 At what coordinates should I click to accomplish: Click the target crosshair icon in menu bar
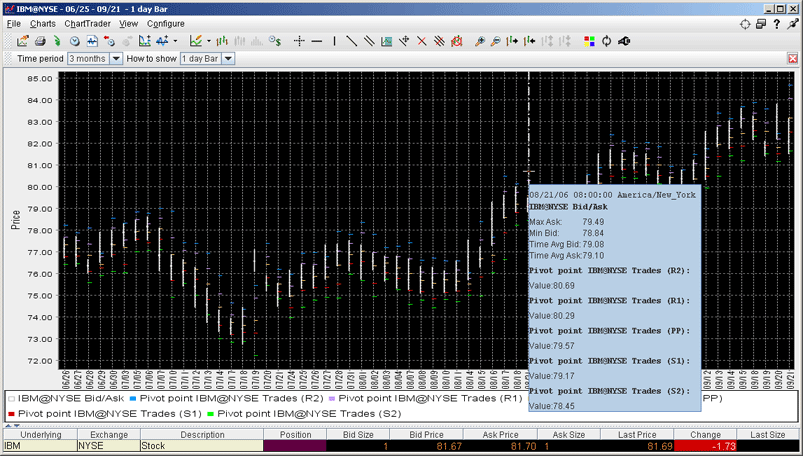coord(745,24)
